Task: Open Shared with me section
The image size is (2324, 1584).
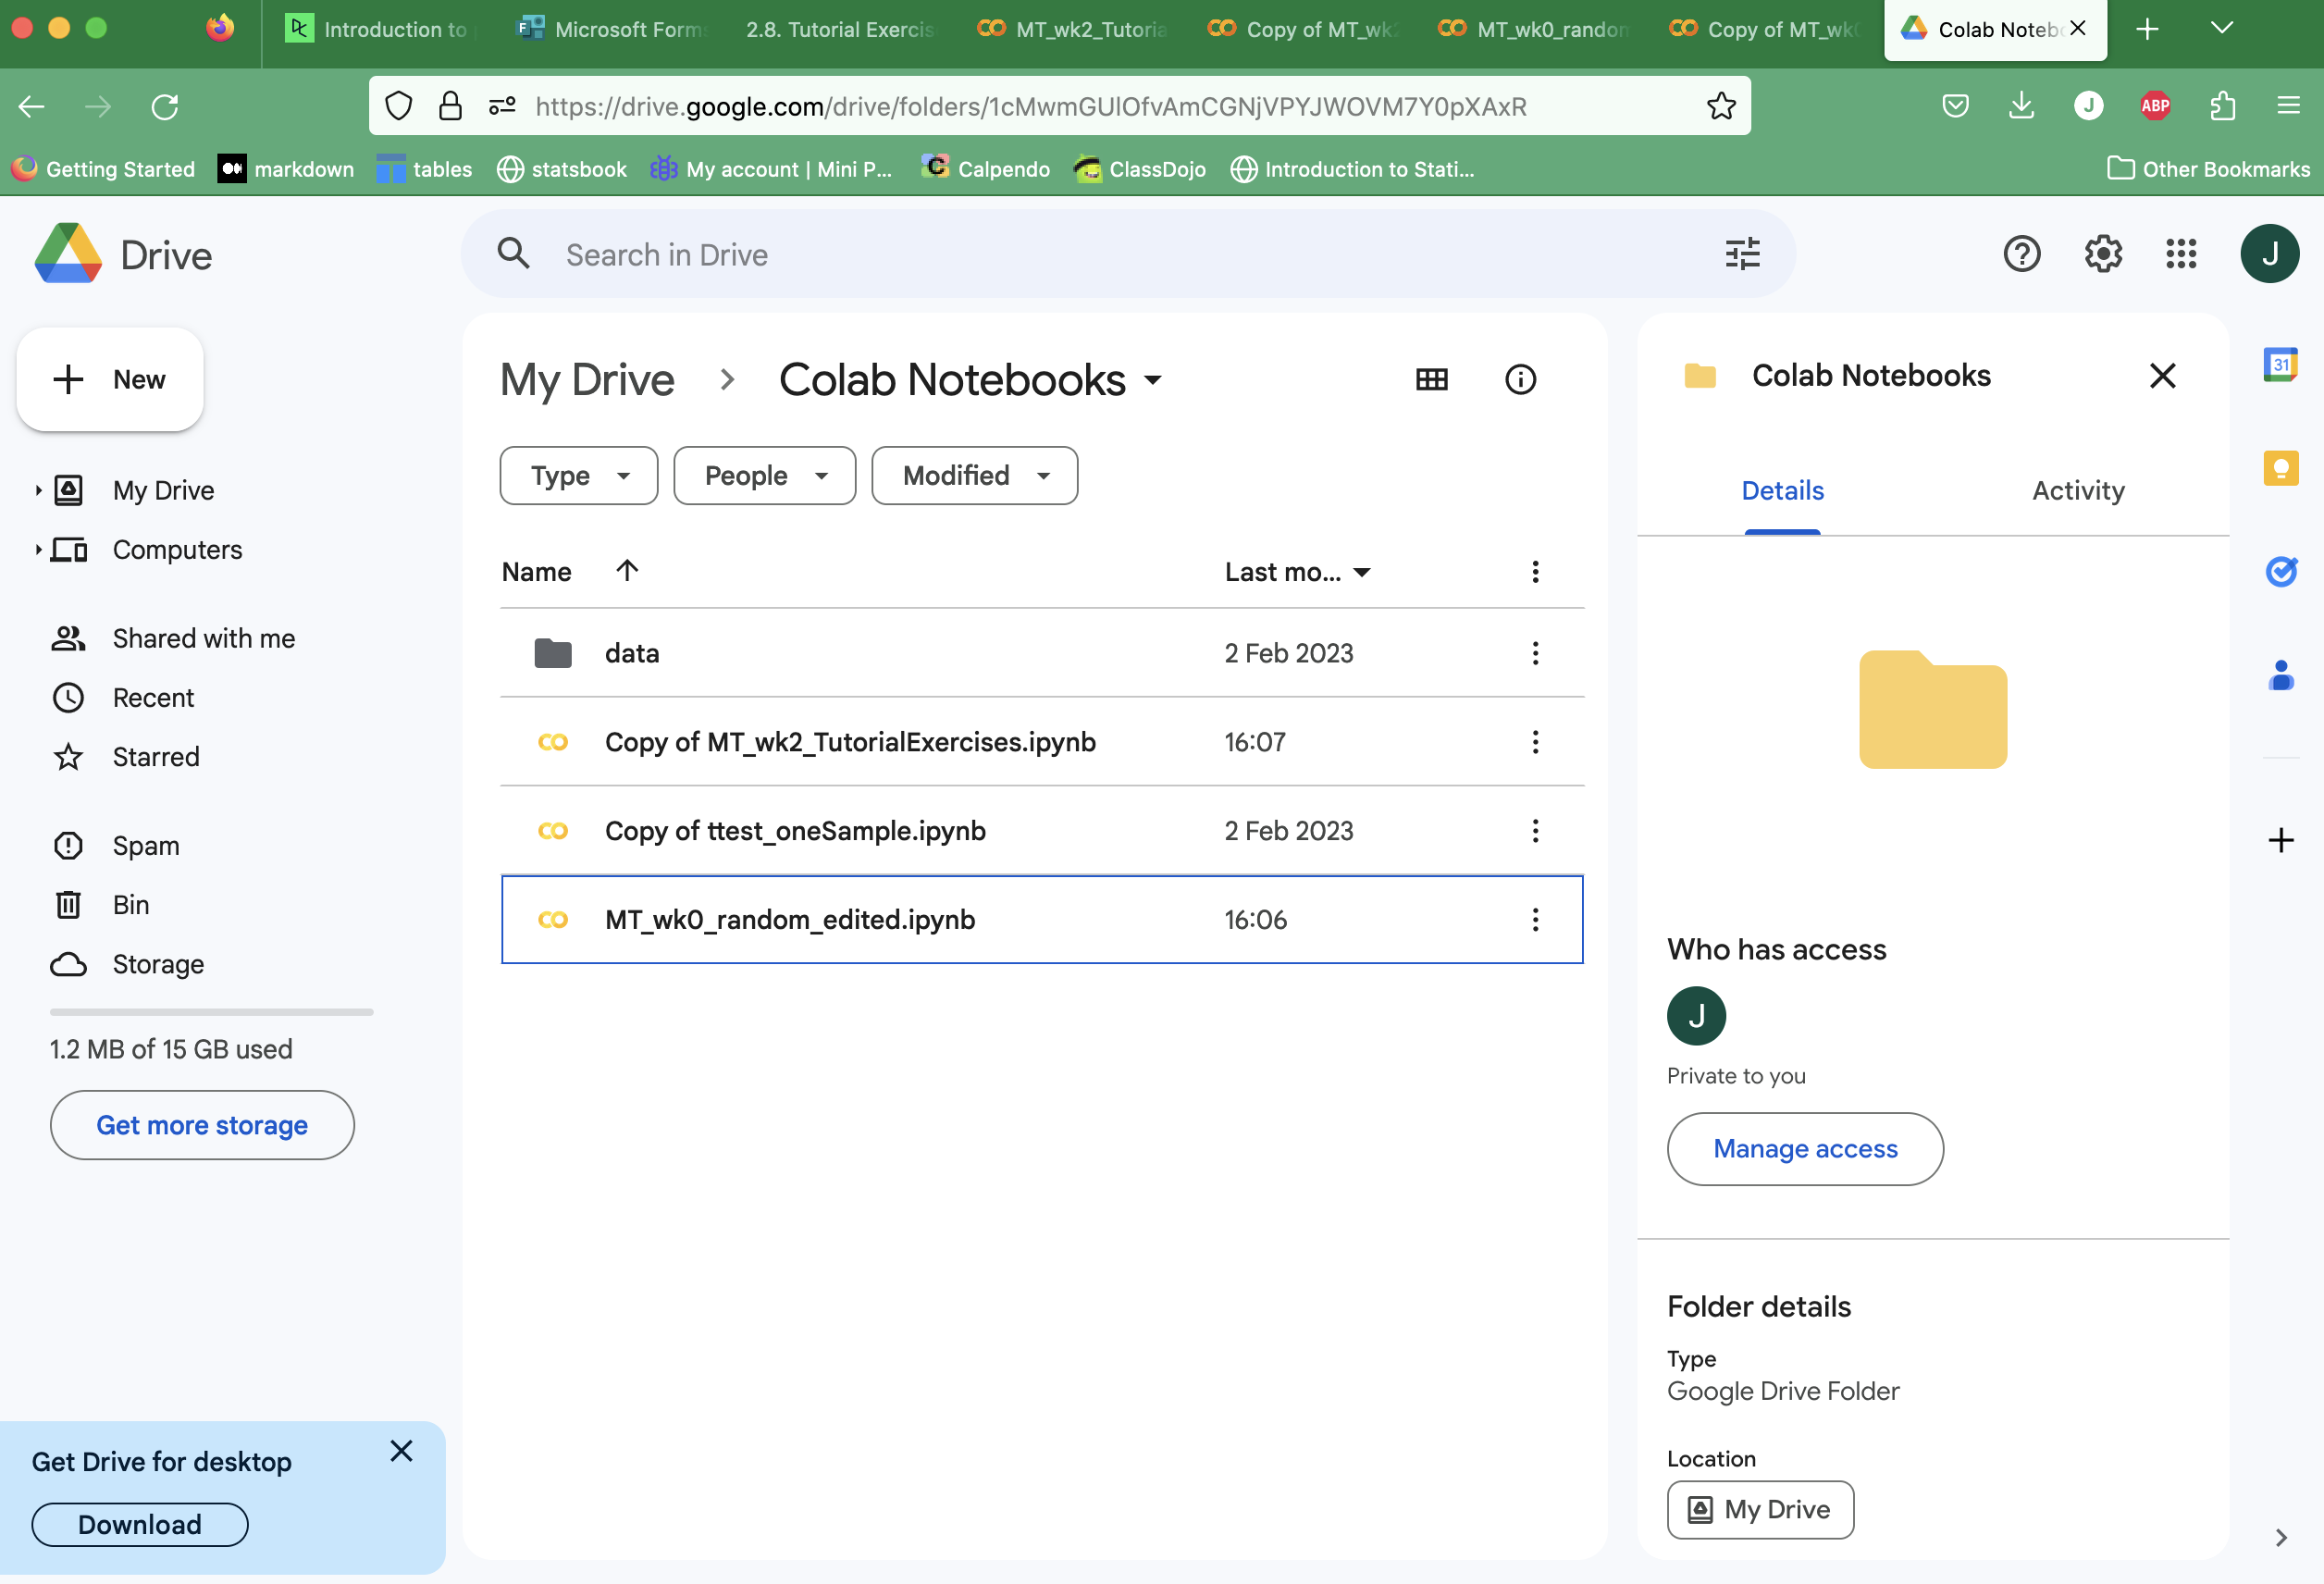Action: [203, 638]
